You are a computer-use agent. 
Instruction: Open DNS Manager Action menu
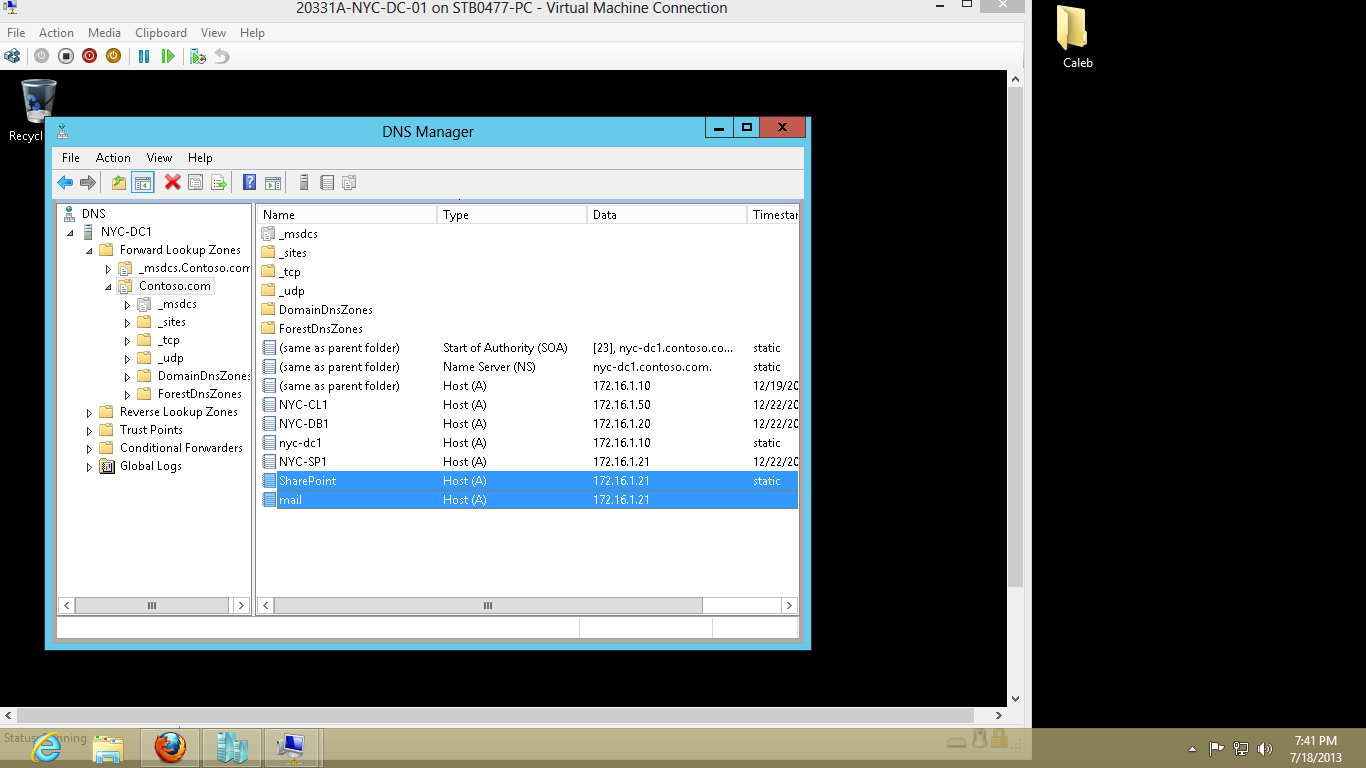[113, 158]
